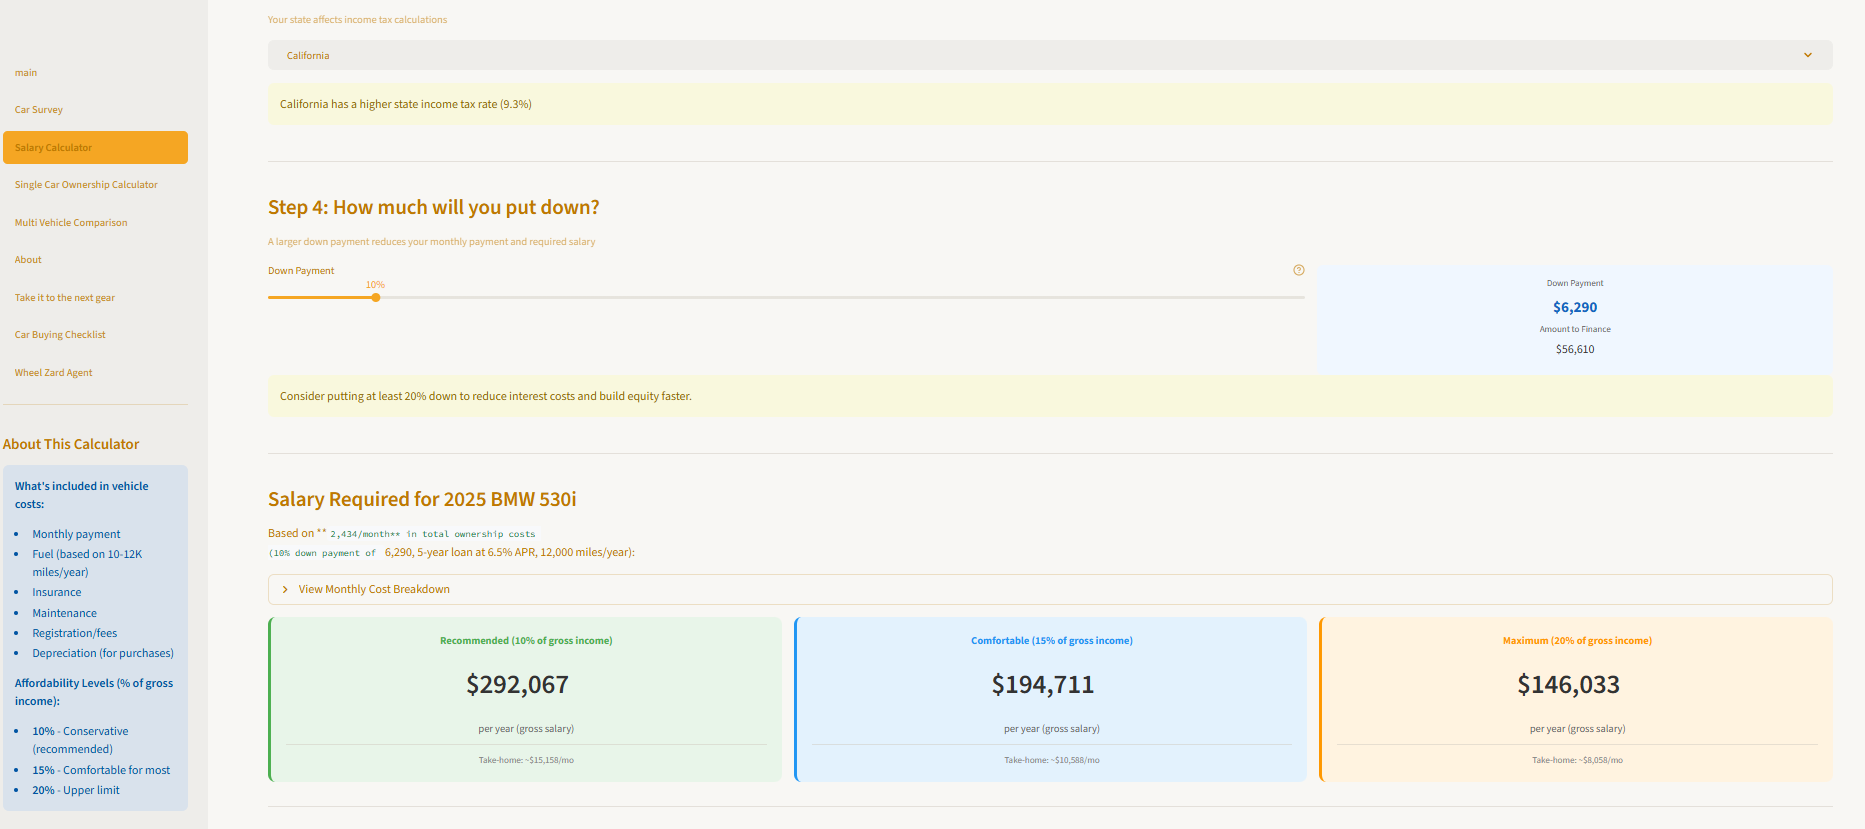Open Wheel Zard Agent page

54,373
